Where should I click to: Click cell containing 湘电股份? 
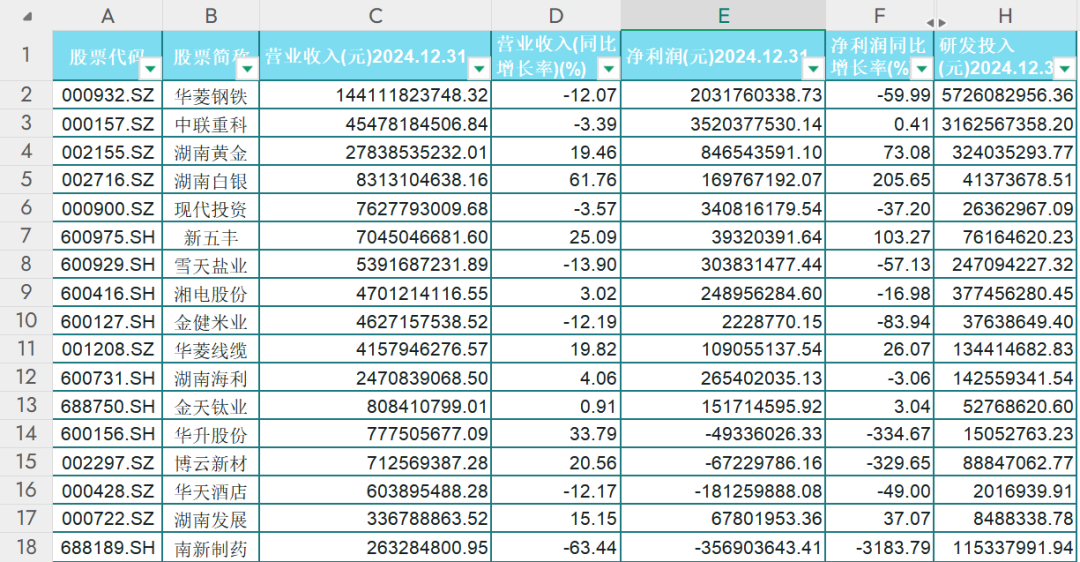(x=211, y=293)
